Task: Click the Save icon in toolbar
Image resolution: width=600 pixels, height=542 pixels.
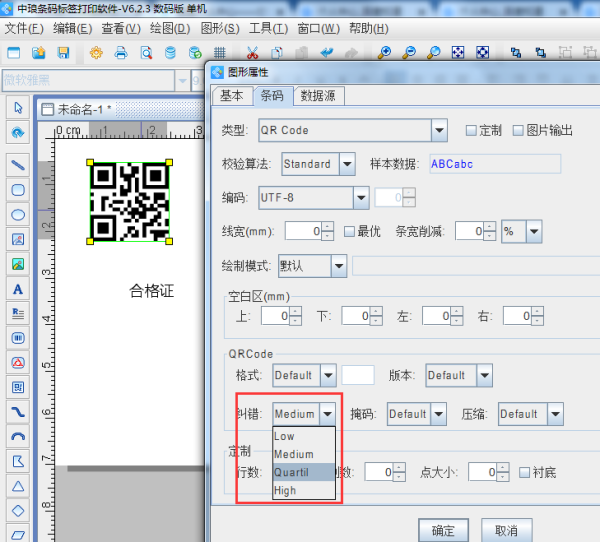Action: tap(63, 52)
